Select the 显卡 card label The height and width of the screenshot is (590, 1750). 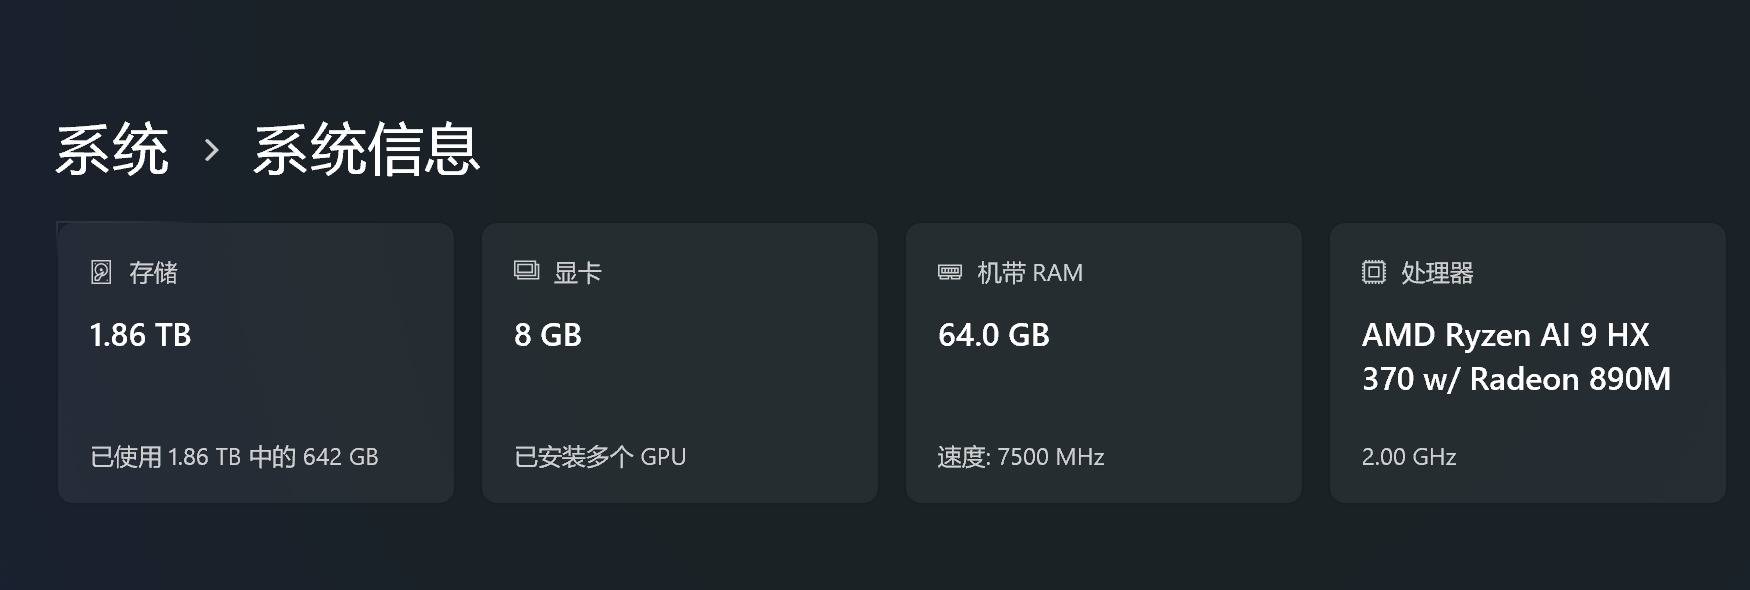(x=578, y=273)
